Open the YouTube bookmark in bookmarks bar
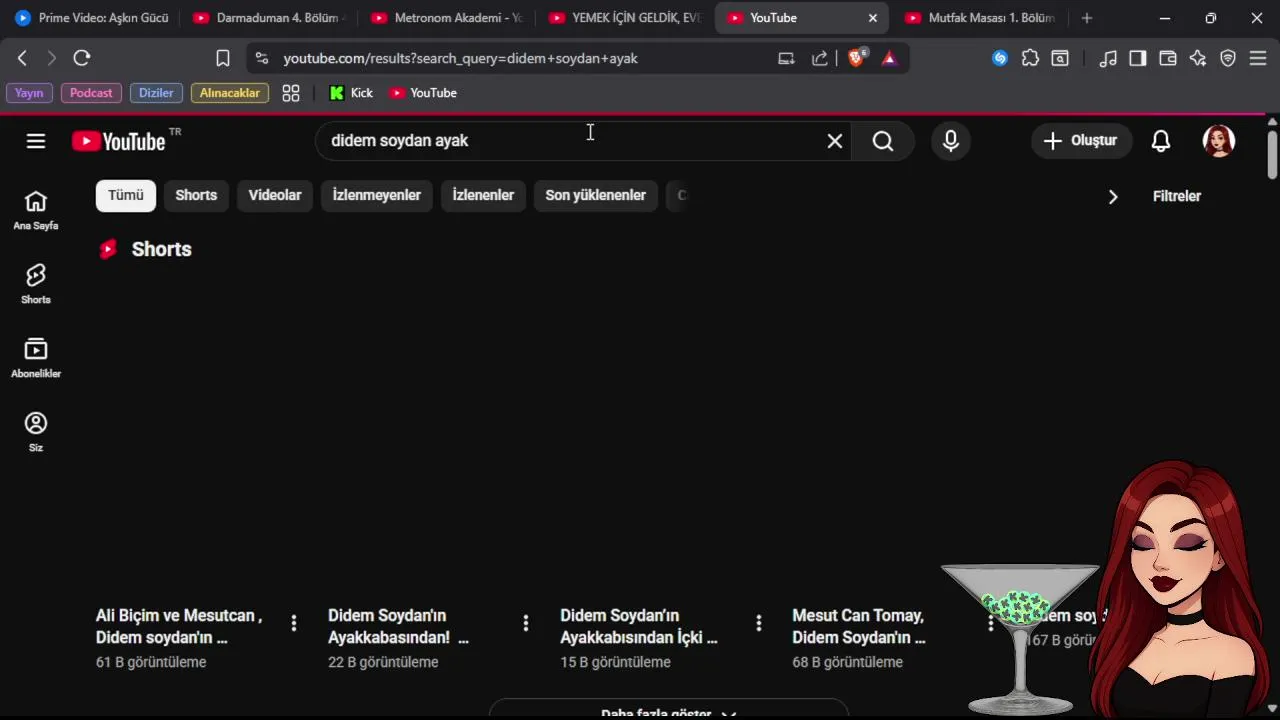Viewport: 1280px width, 720px height. (x=423, y=93)
